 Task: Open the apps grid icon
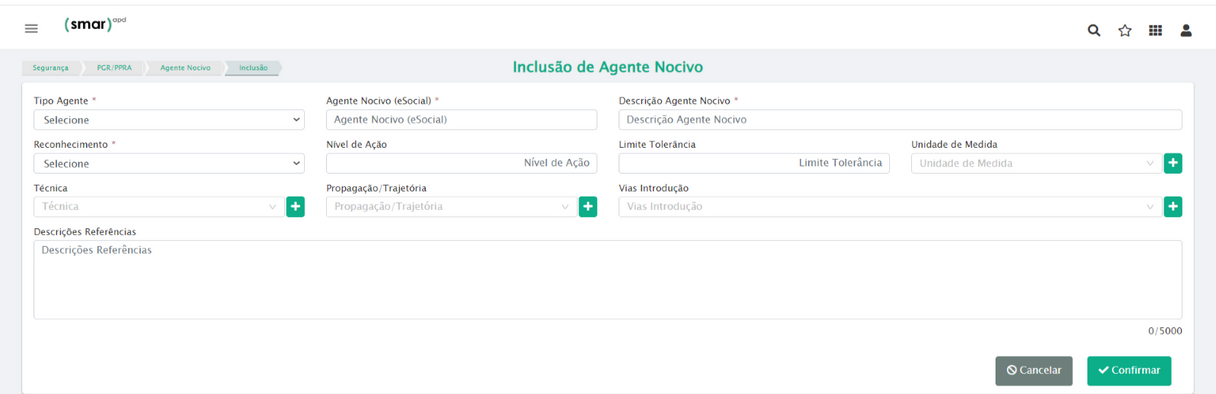[1155, 30]
